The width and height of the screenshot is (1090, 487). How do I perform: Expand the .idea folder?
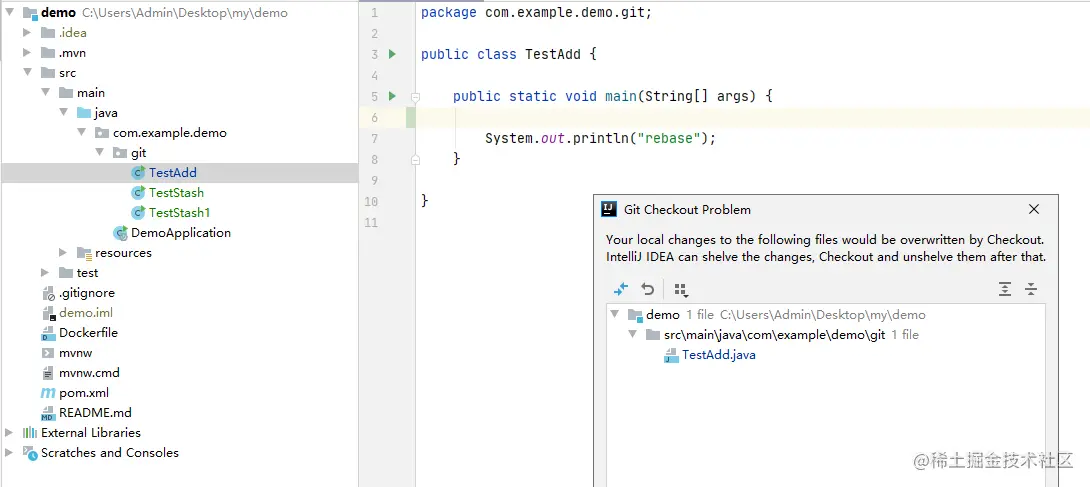(27, 33)
